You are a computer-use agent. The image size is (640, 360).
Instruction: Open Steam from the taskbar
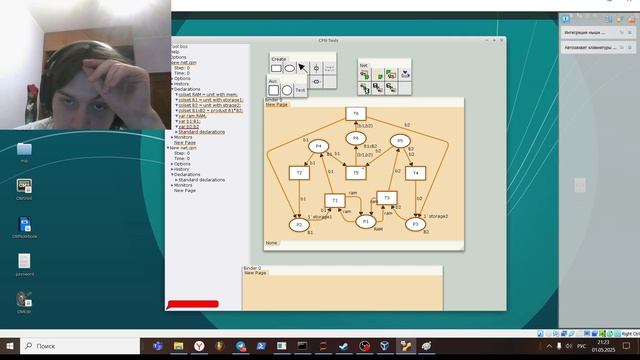(343, 346)
